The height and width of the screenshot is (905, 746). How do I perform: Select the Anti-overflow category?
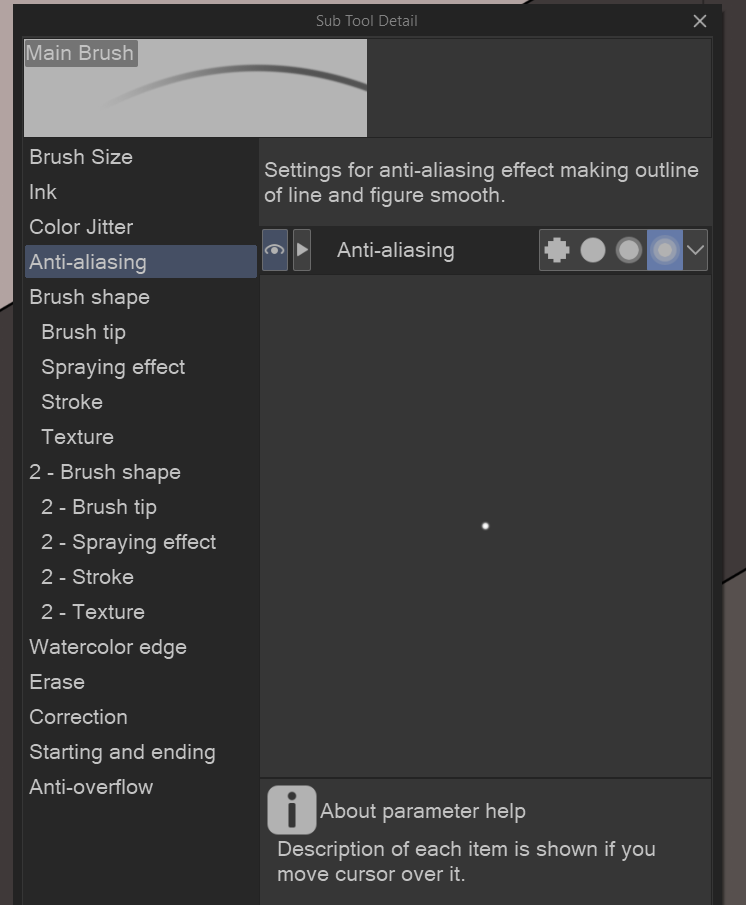[x=91, y=787]
